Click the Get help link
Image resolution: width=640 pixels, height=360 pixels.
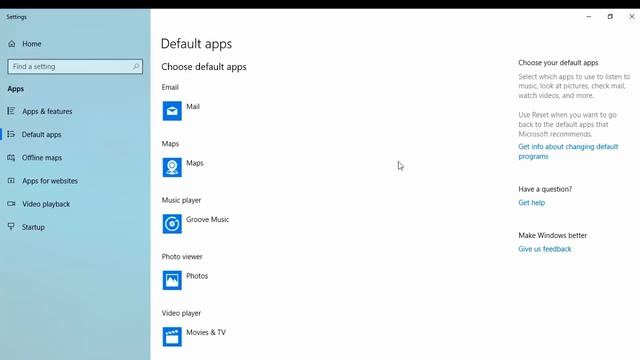[531, 202]
